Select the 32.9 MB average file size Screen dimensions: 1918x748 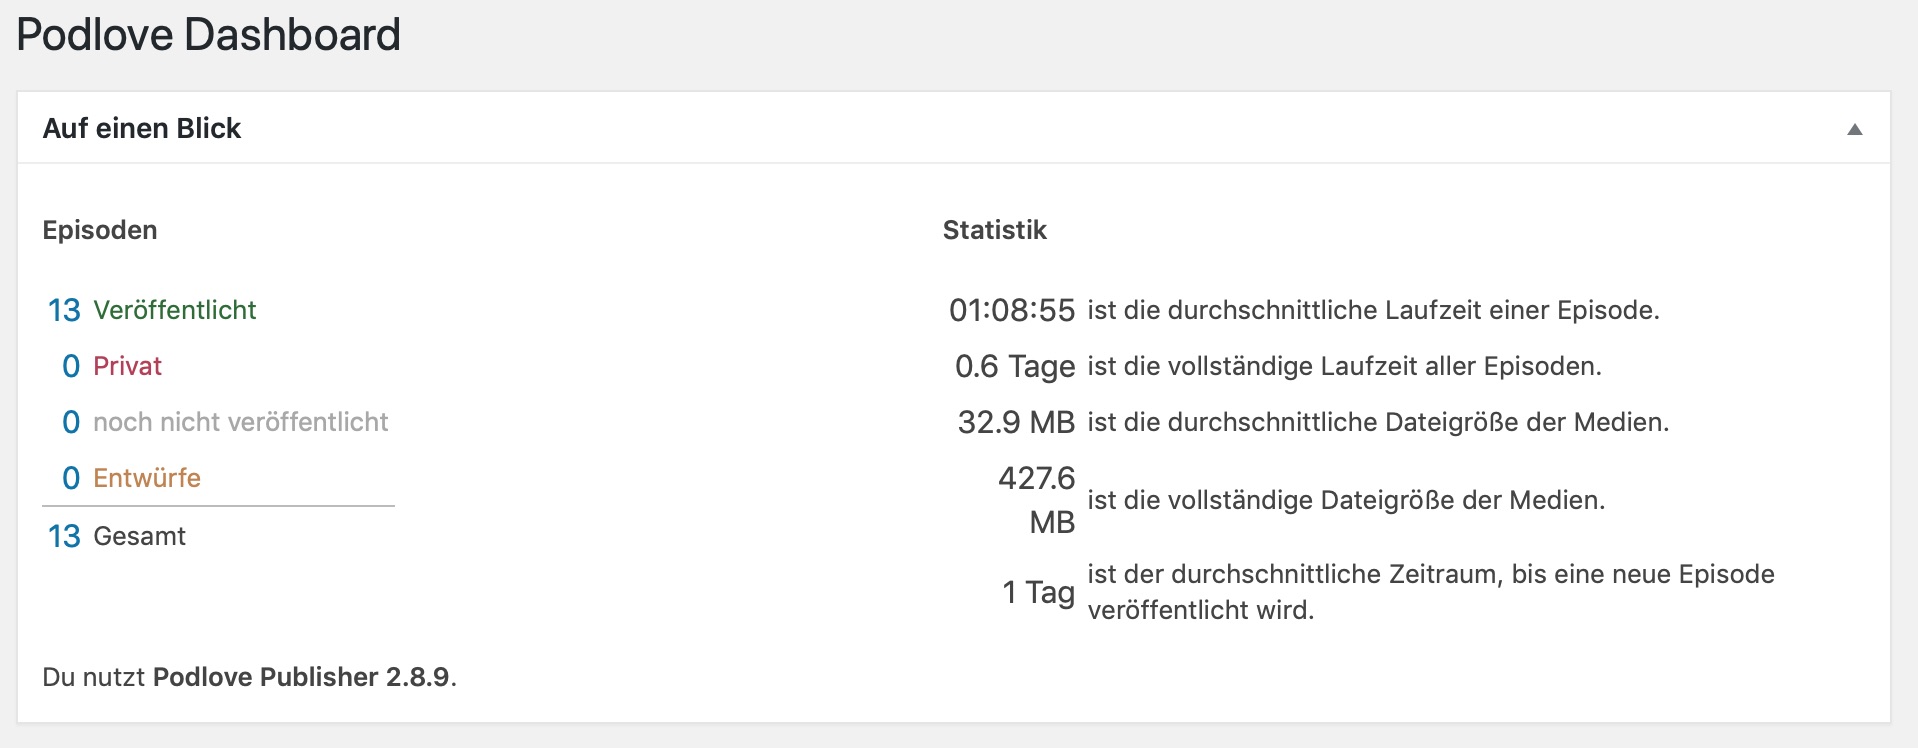click(1016, 422)
